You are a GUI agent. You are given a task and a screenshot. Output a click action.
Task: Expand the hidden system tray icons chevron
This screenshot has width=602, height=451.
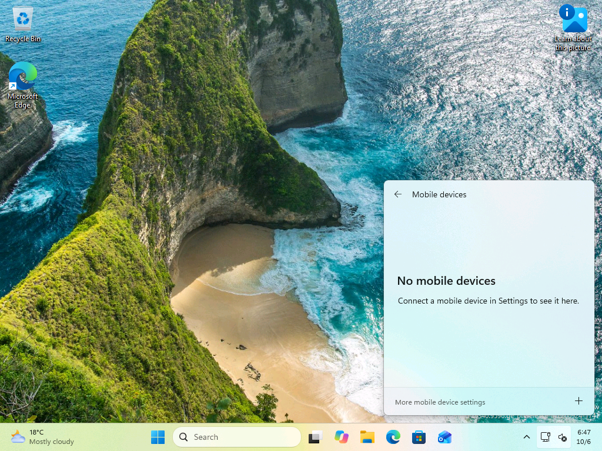[527, 437]
